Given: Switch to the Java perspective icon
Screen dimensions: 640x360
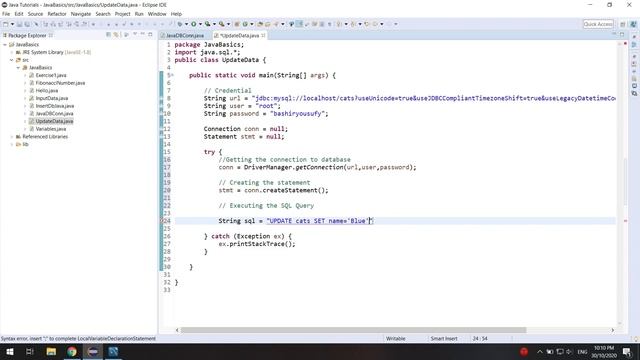Looking at the screenshot, I should pos(633,24).
